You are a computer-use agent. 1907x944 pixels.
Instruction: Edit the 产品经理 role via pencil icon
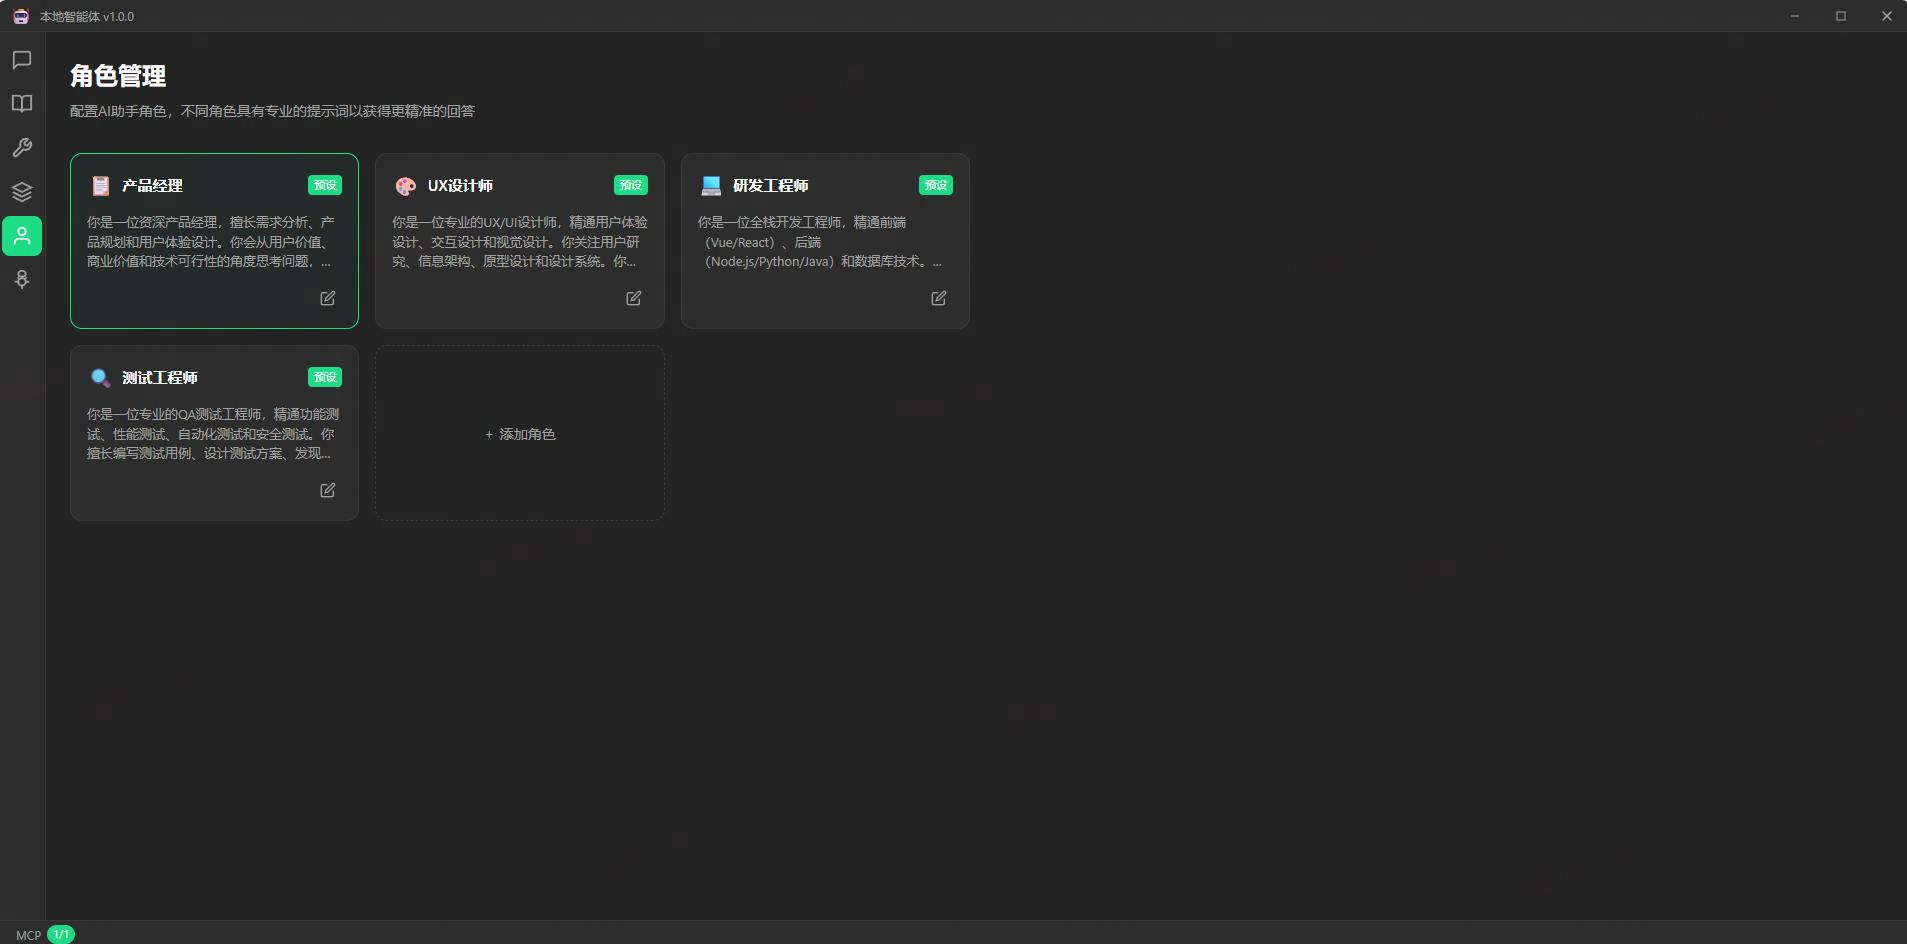click(327, 298)
